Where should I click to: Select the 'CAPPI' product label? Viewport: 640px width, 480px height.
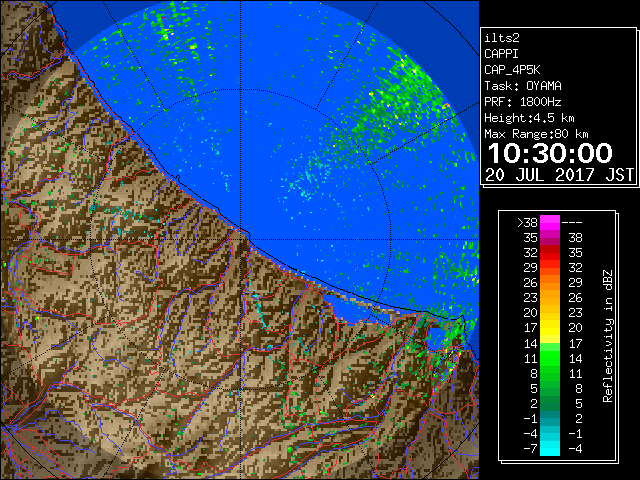[x=501, y=54]
